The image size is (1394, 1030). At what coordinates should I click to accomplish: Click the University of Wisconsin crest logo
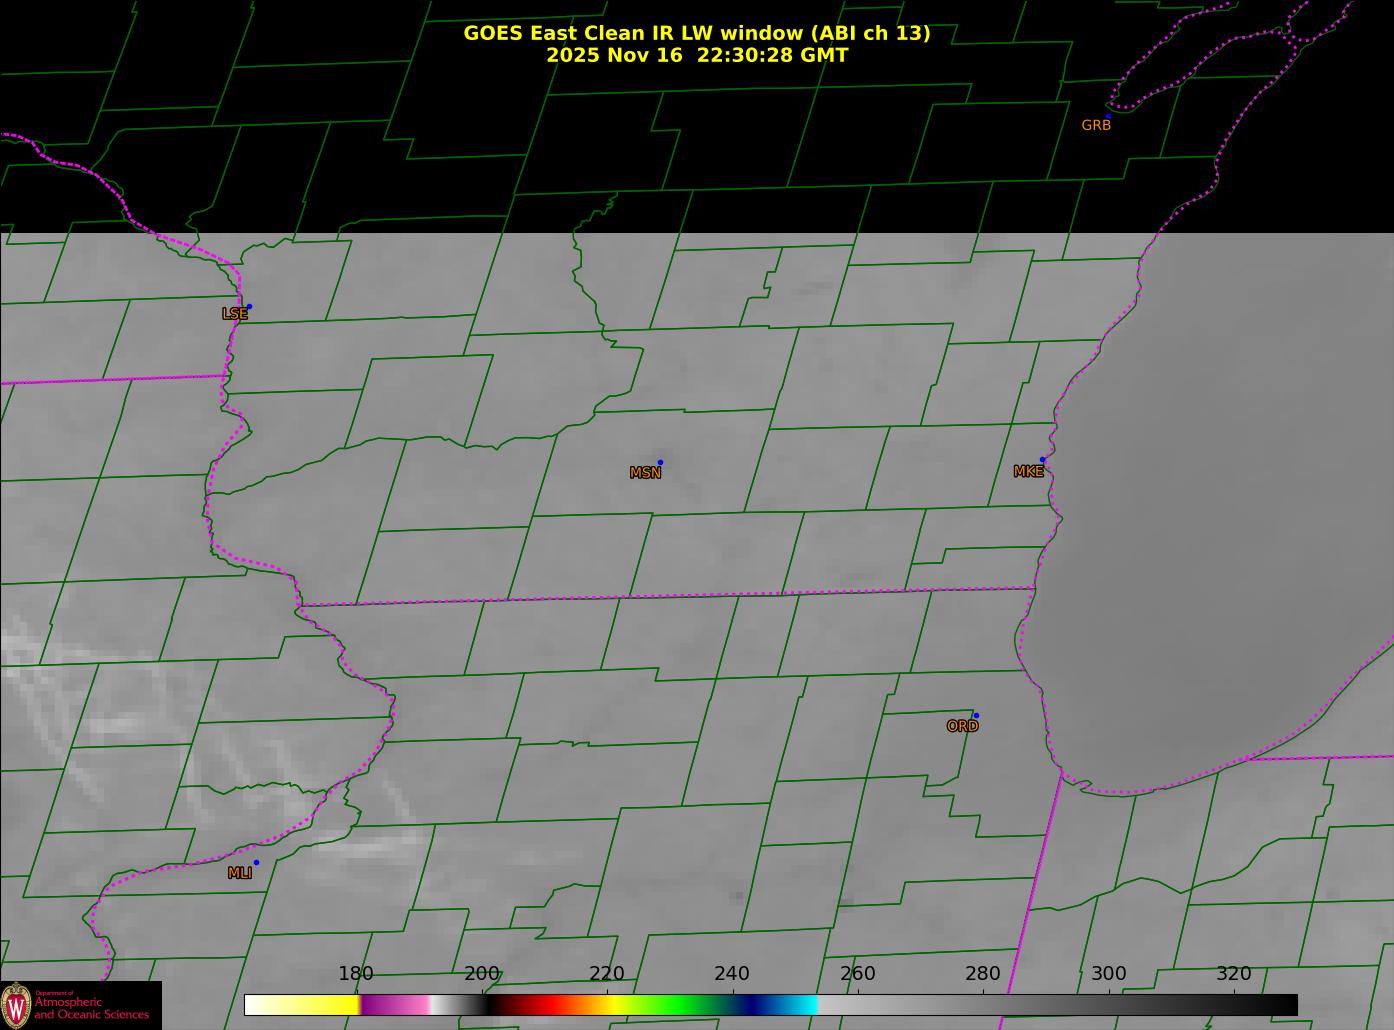(16, 1004)
